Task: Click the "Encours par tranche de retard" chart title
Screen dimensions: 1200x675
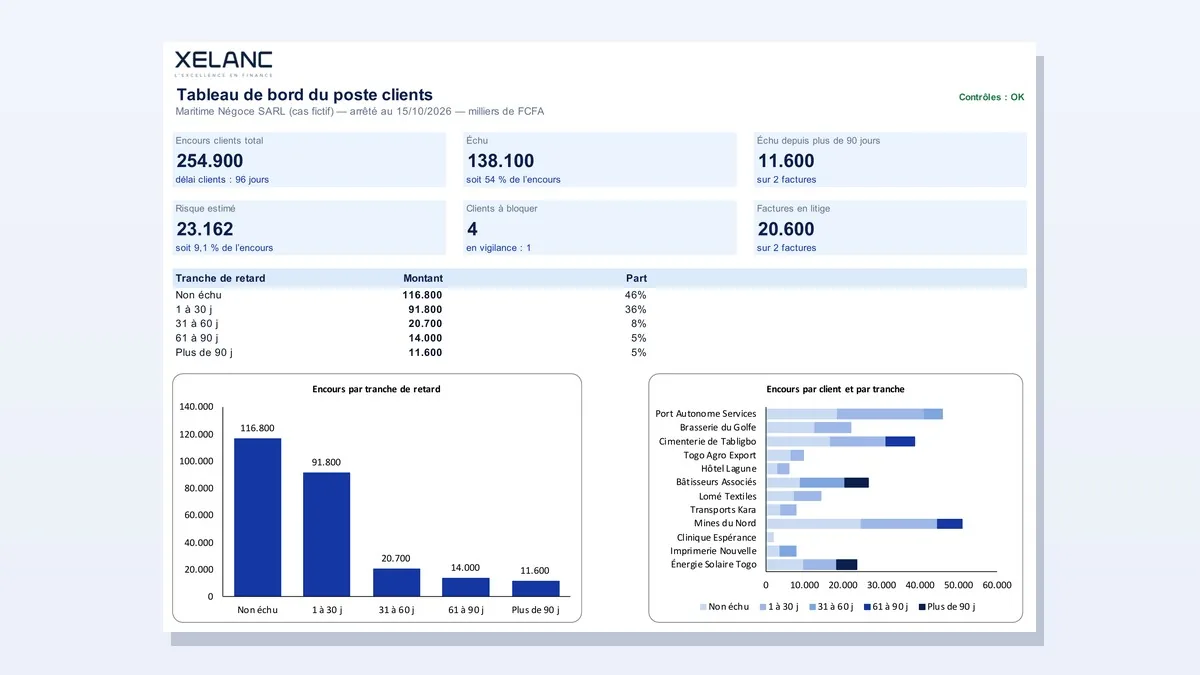Action: click(x=376, y=389)
